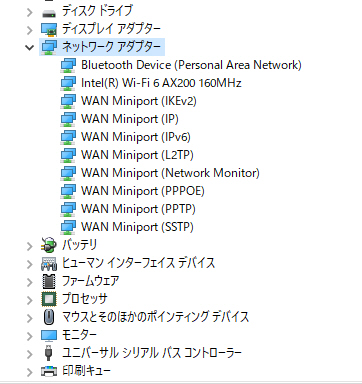The height and width of the screenshot is (384, 362).
Task: Select the プロセッサ label
Action: [x=85, y=299]
